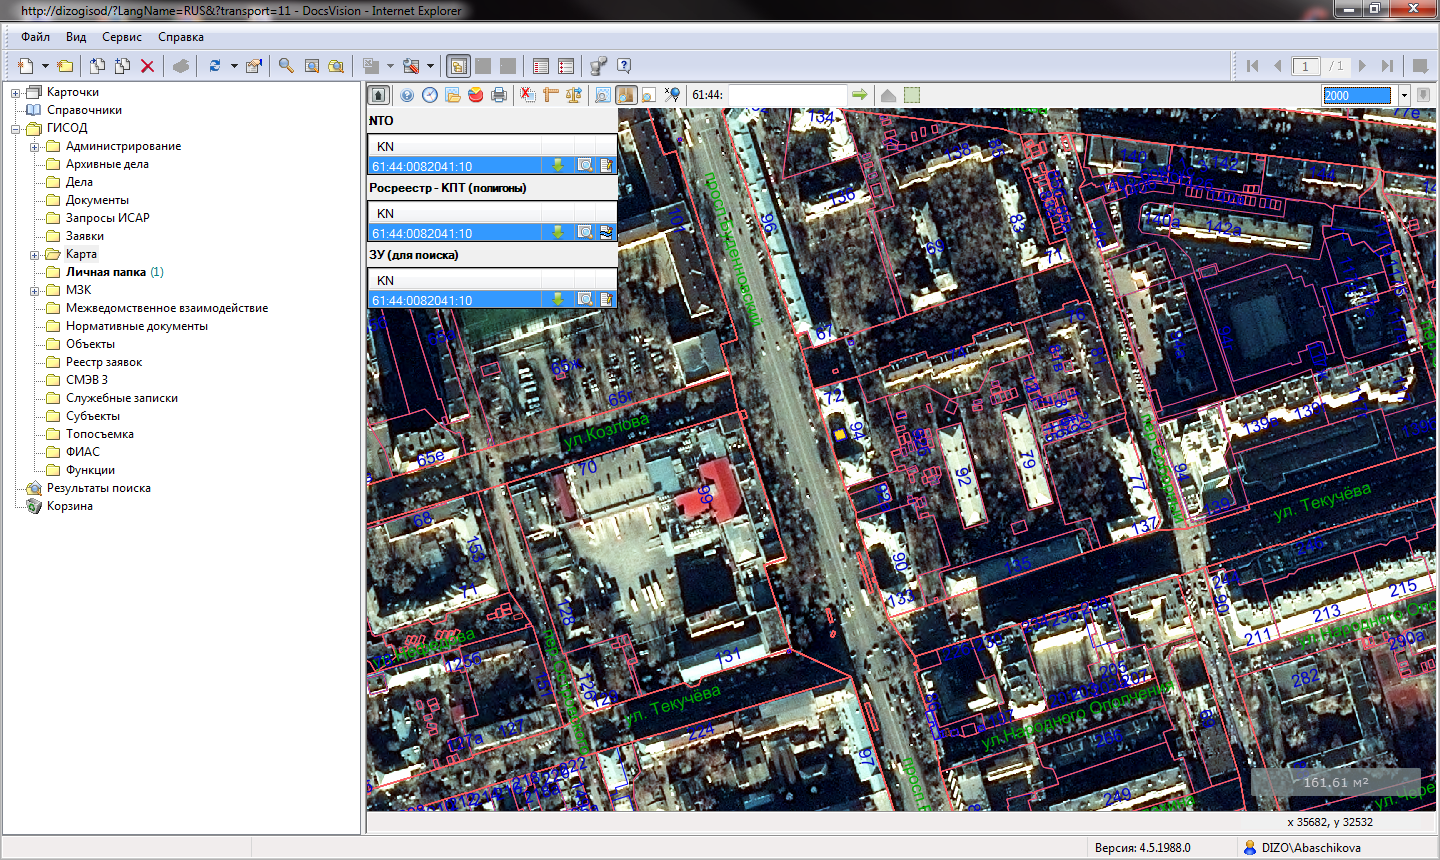The image size is (1440, 860).
Task: Collapse the ГИСОД tree node
Action: click(x=15, y=129)
